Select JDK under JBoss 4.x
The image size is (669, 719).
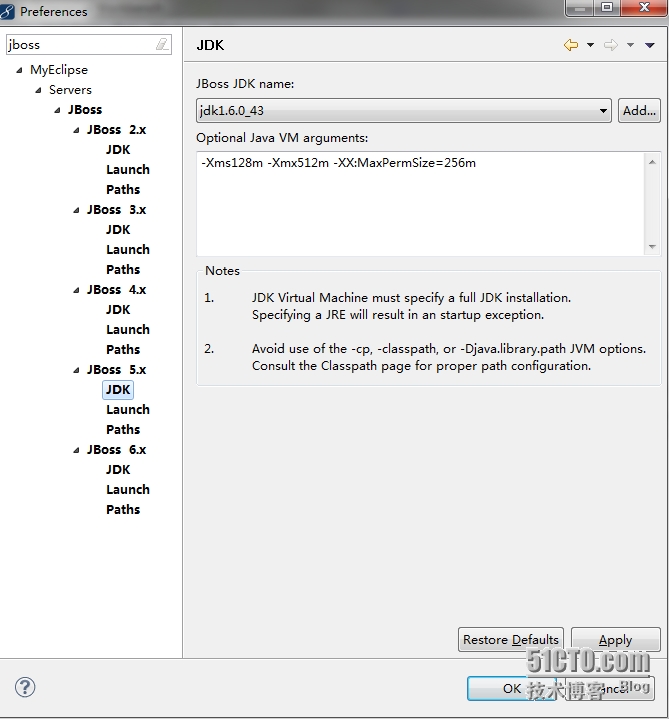click(118, 310)
